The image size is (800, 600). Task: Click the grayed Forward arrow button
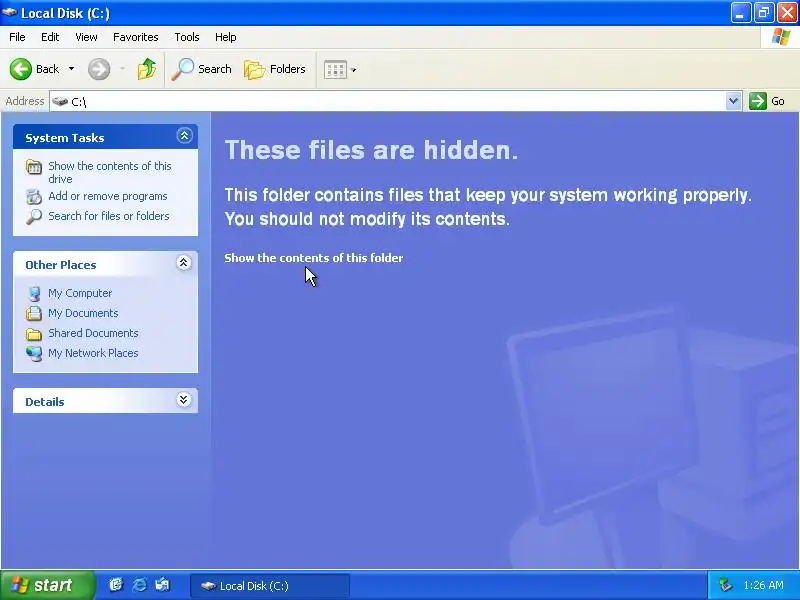tap(99, 69)
